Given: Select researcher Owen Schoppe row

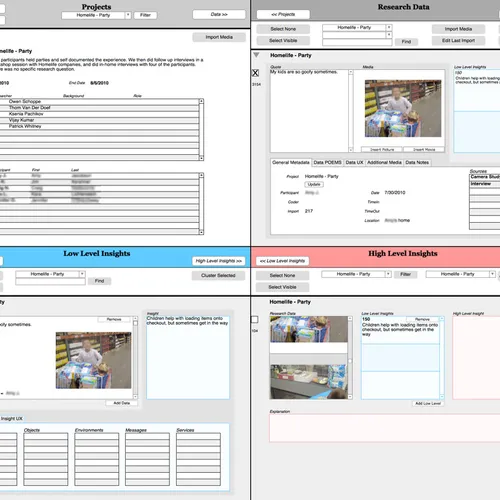Looking at the screenshot, I should click(x=99, y=101).
